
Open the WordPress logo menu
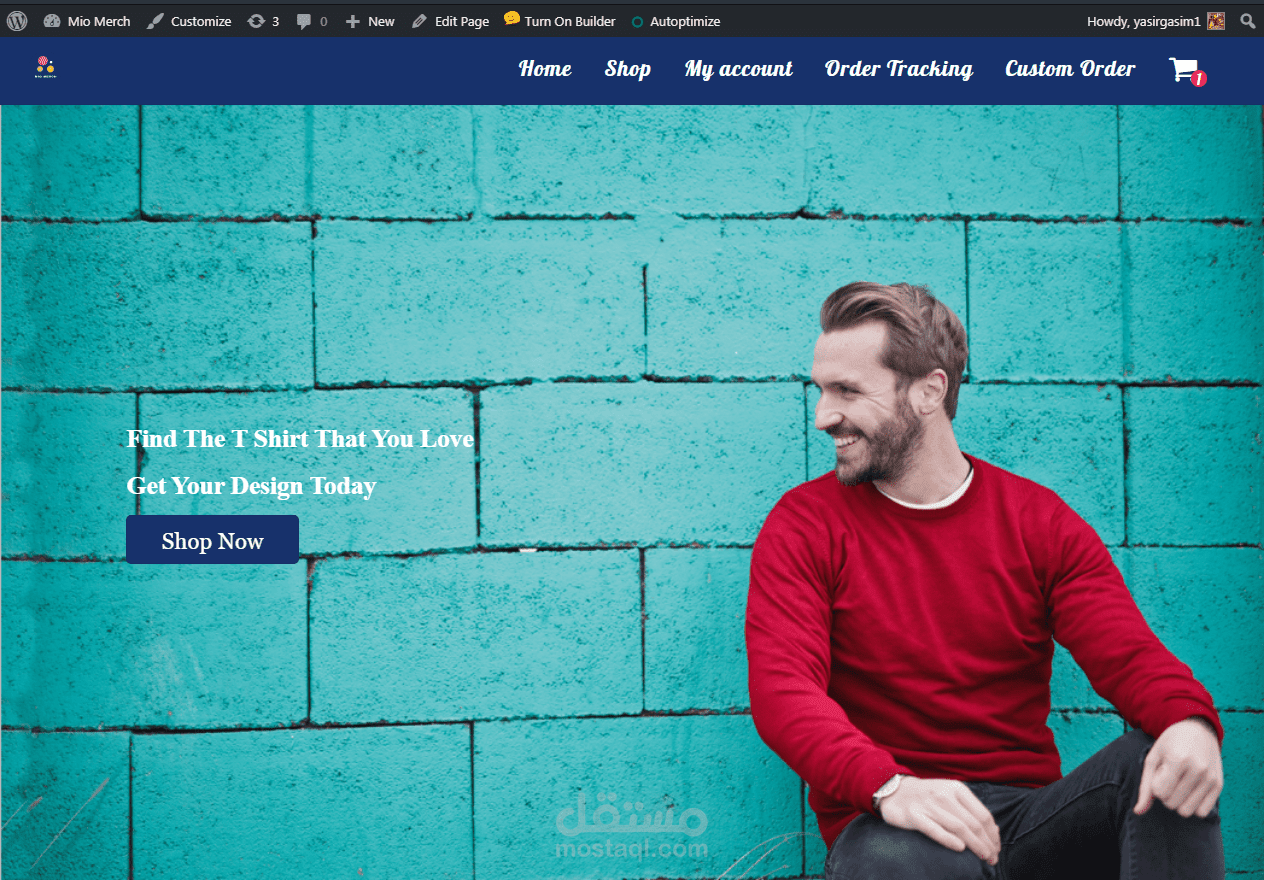pos(17,20)
